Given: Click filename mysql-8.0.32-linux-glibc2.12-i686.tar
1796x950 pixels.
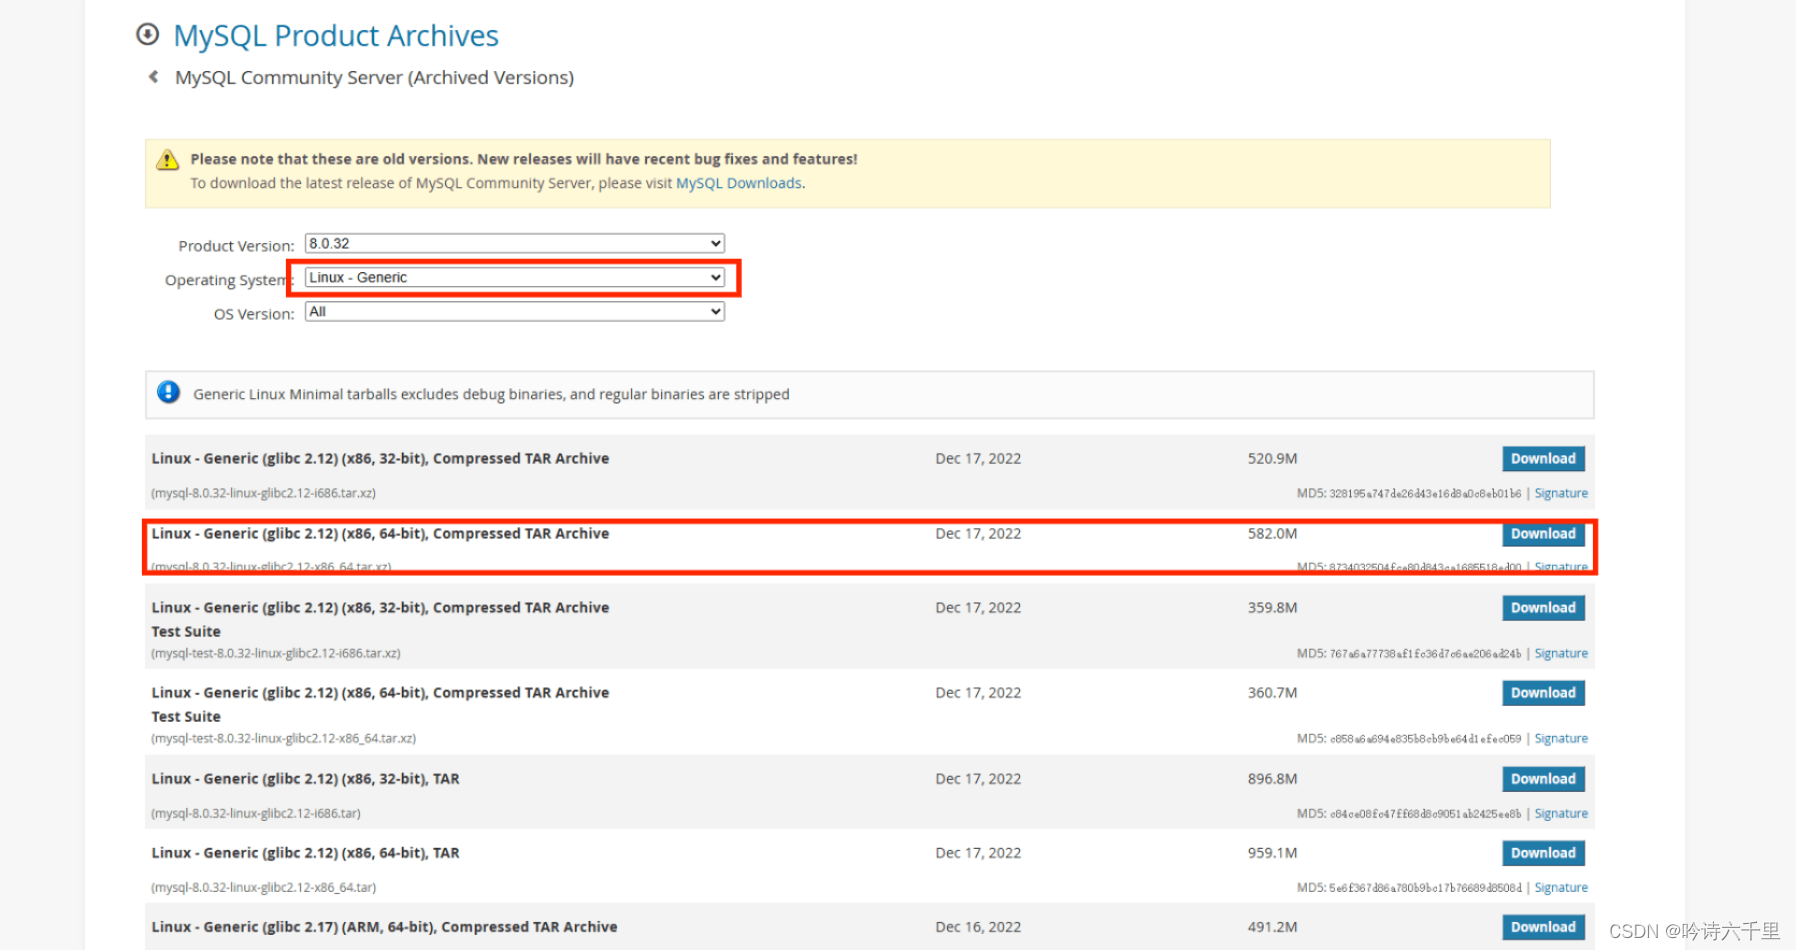Looking at the screenshot, I should tap(256, 813).
